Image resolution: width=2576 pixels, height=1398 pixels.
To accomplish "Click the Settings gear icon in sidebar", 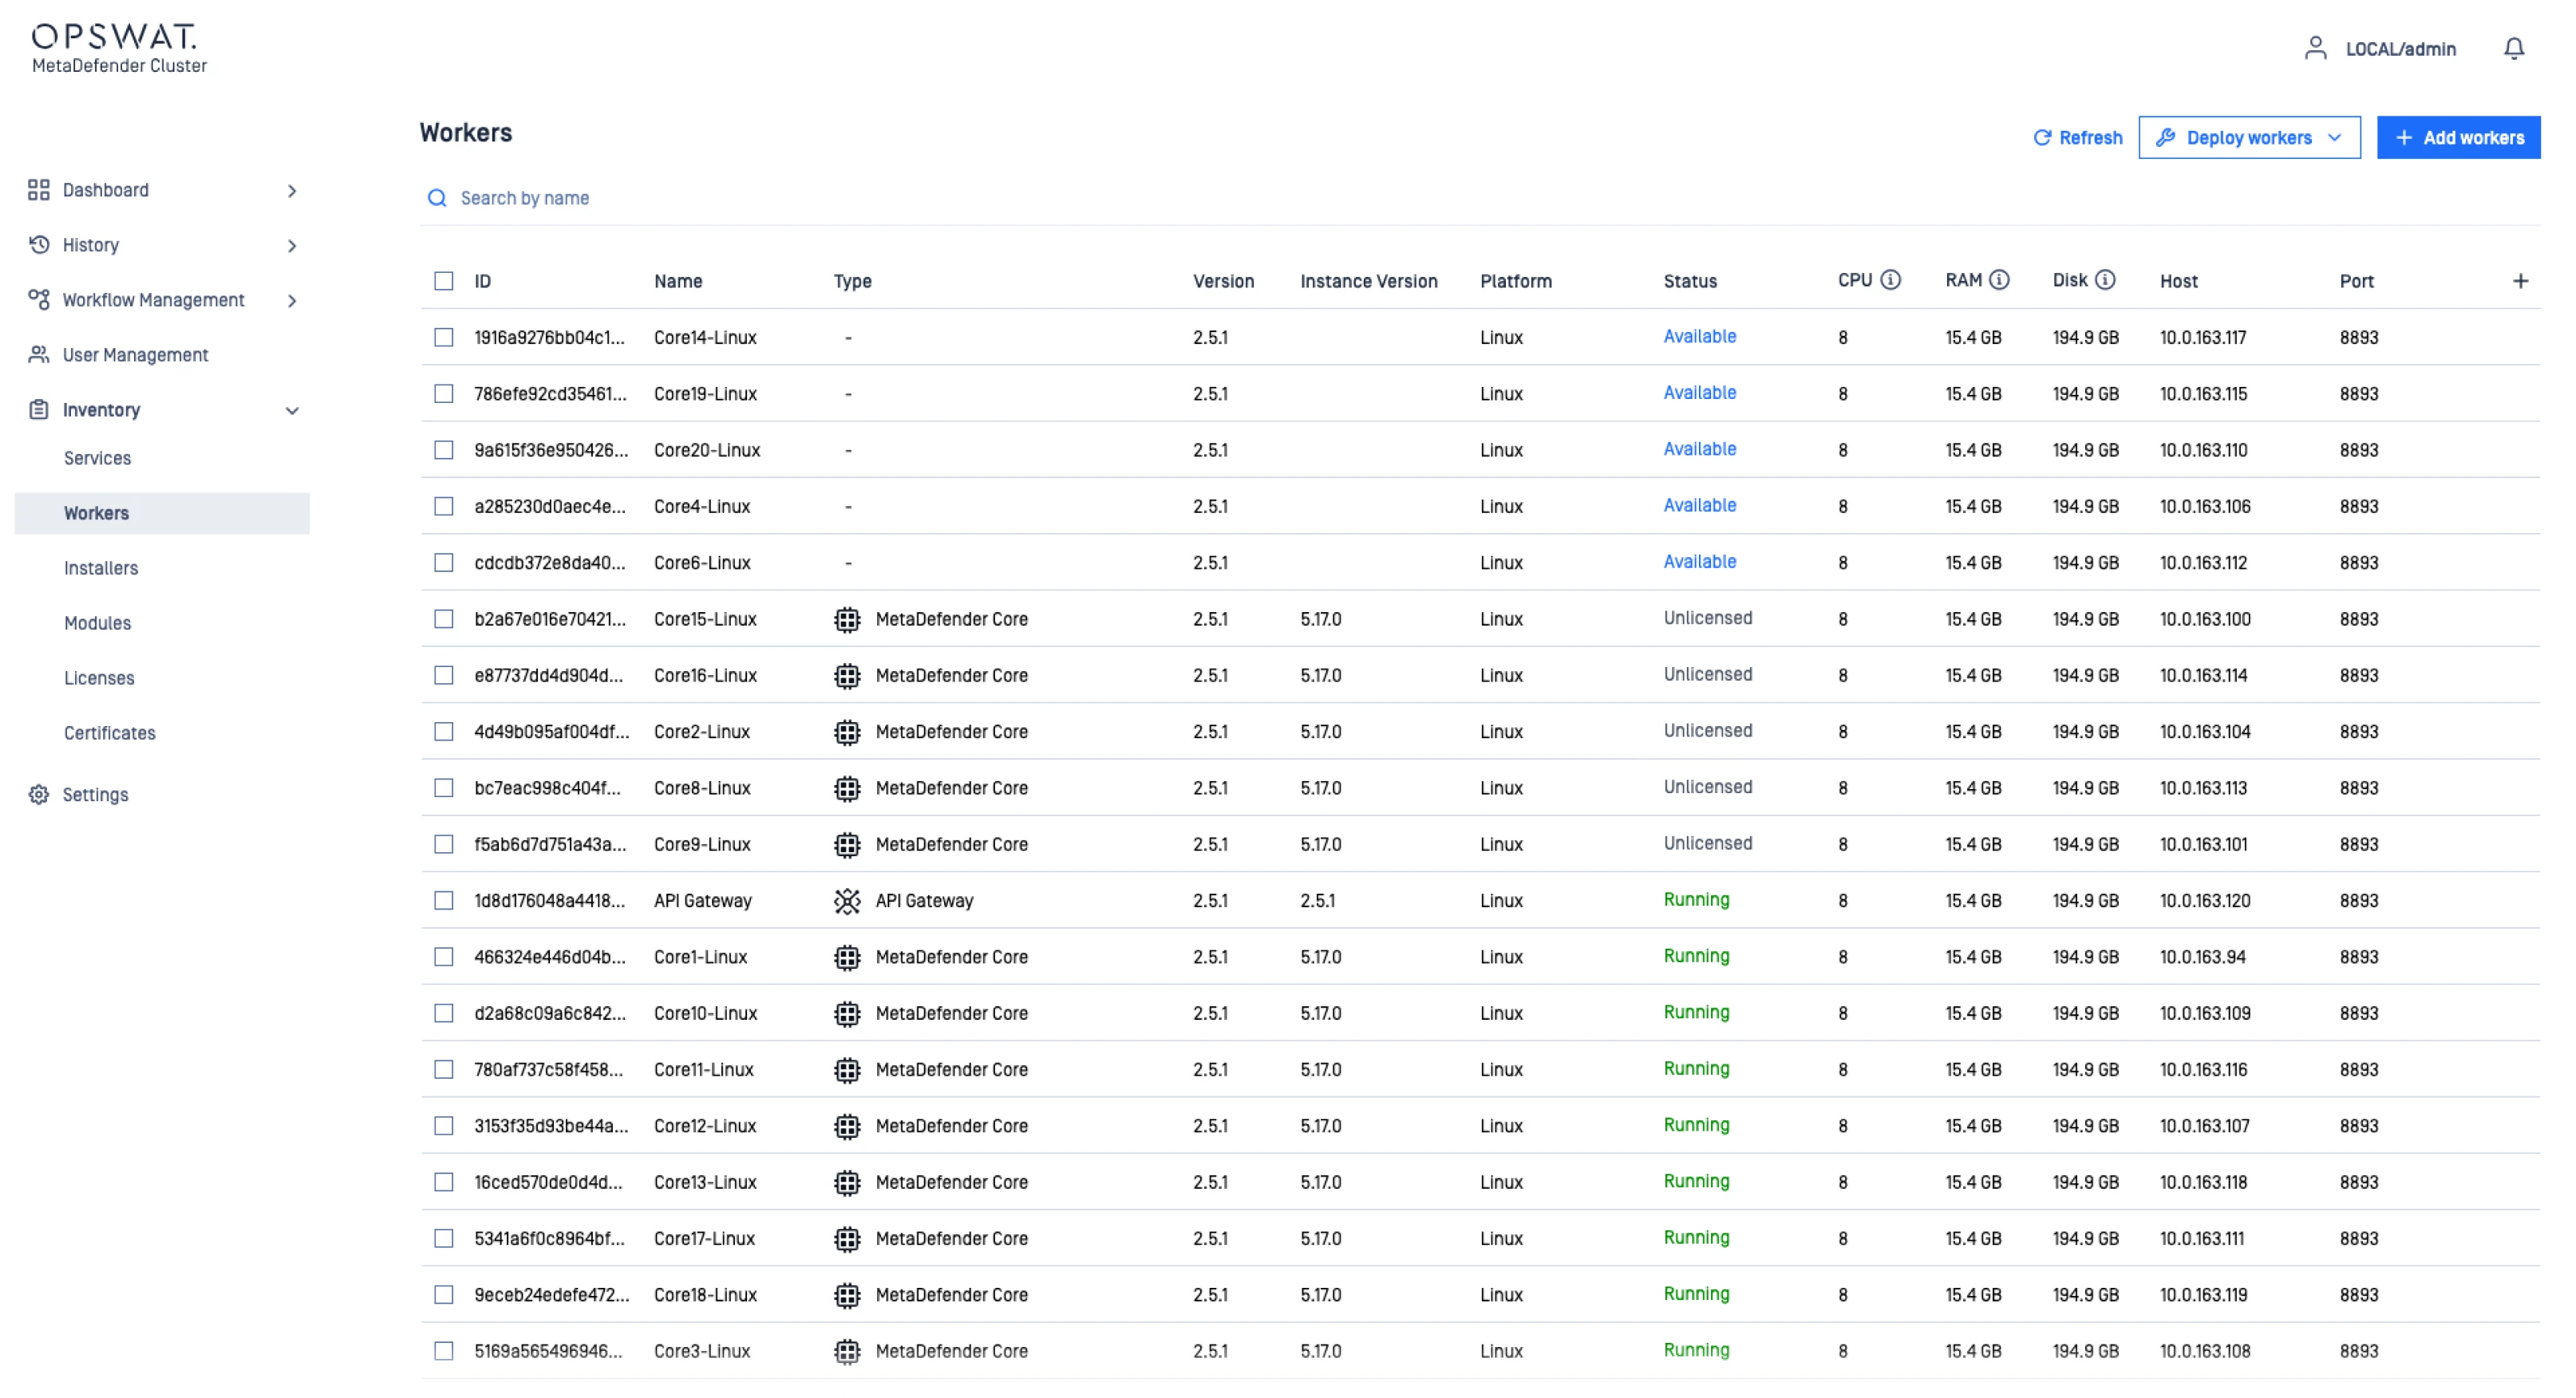I will 39,795.
